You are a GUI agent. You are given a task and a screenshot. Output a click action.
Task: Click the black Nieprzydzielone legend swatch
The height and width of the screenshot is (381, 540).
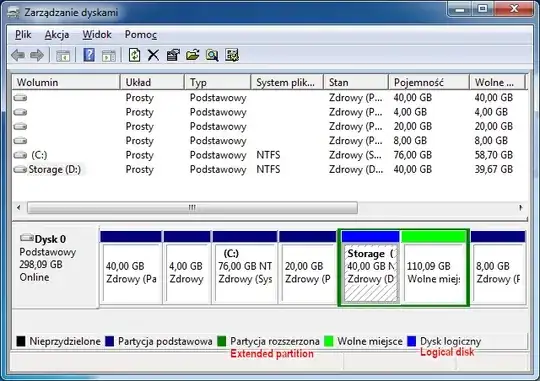(21, 341)
